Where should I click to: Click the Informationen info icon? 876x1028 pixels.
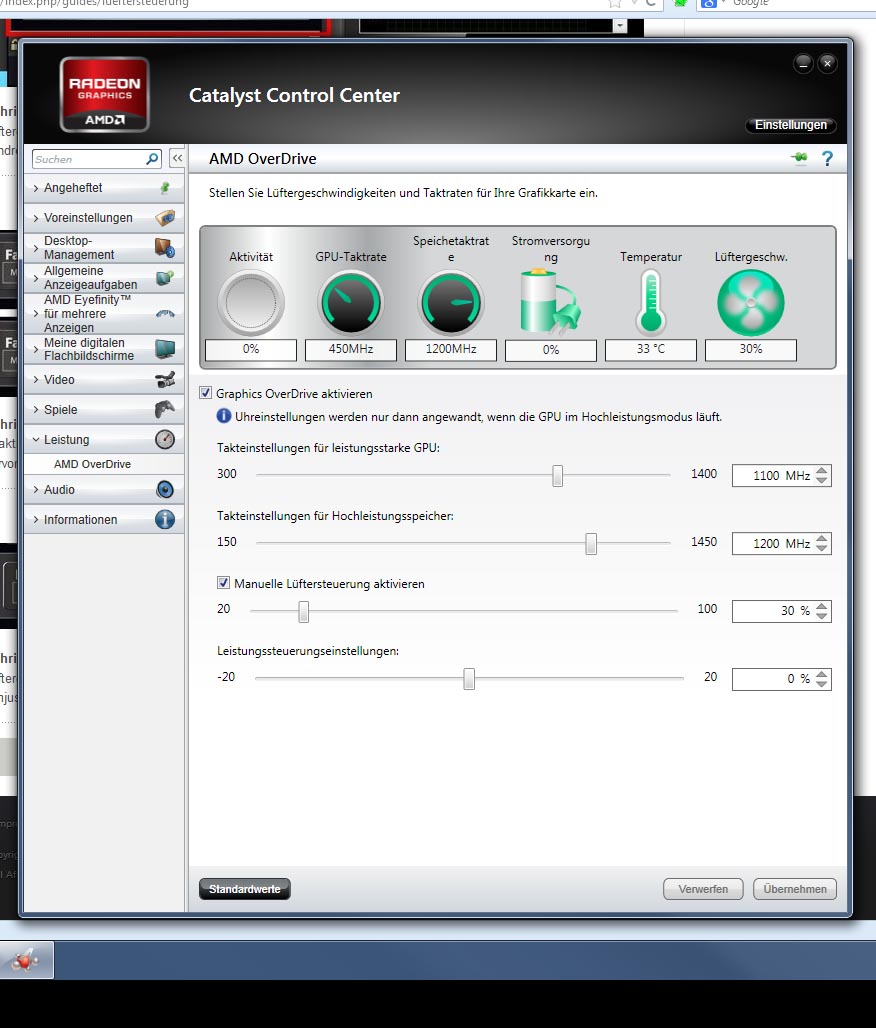[x=165, y=519]
